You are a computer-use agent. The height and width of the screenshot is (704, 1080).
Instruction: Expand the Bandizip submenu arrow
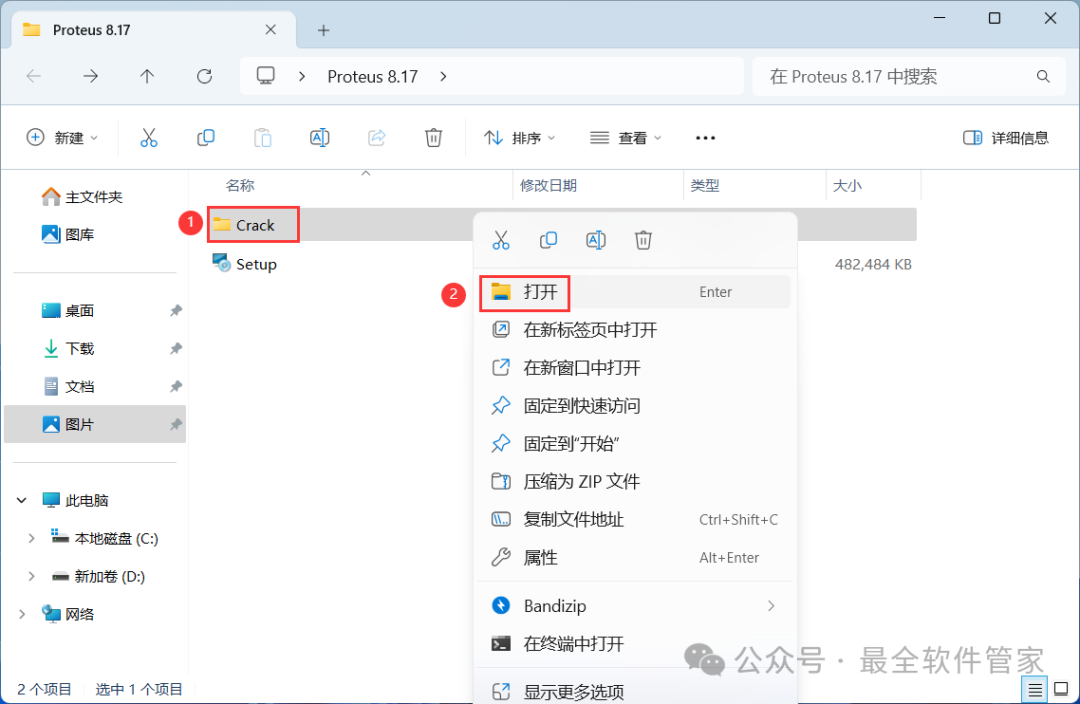click(771, 606)
